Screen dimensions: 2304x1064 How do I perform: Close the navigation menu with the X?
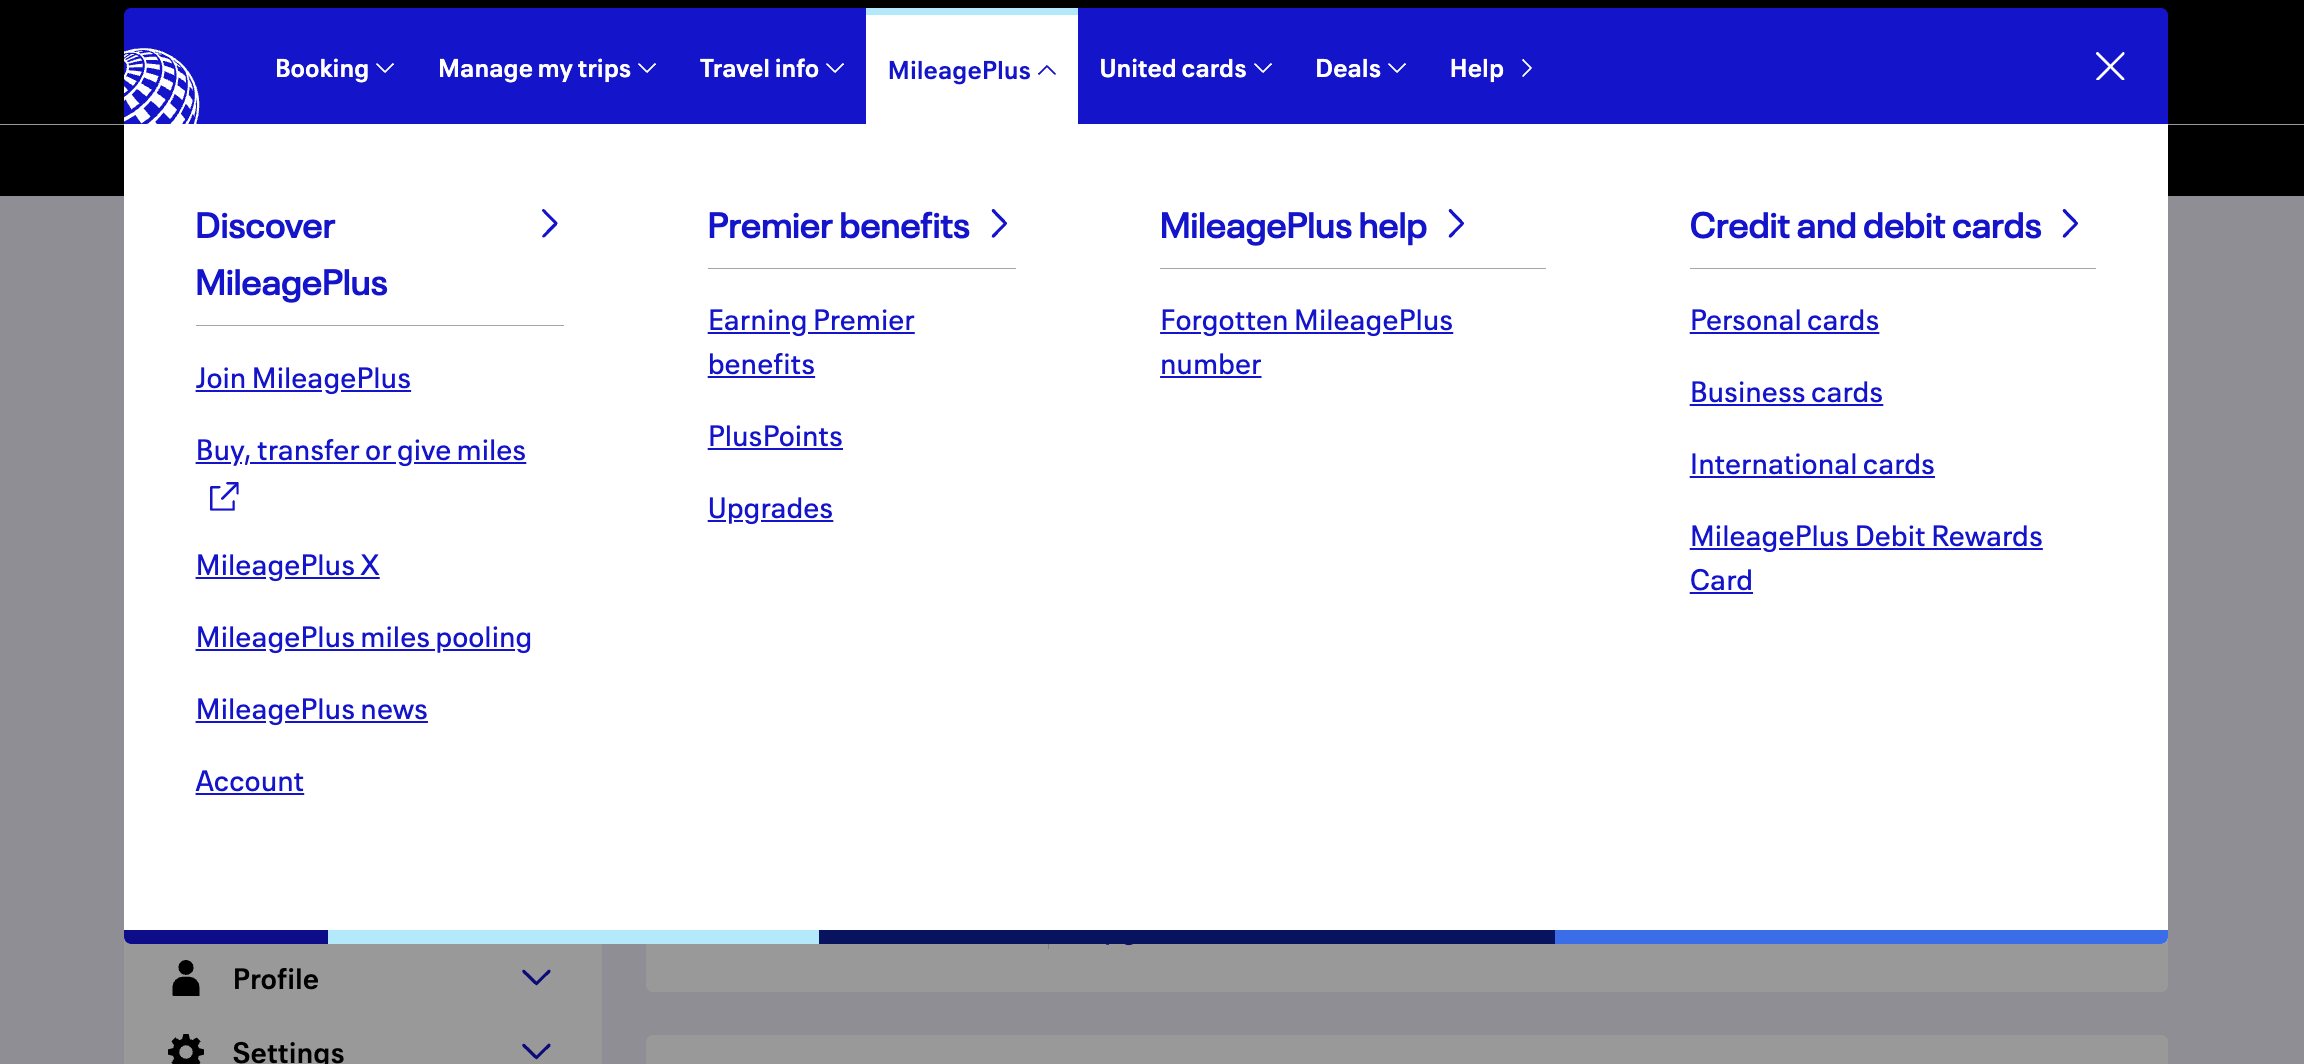click(x=2110, y=67)
